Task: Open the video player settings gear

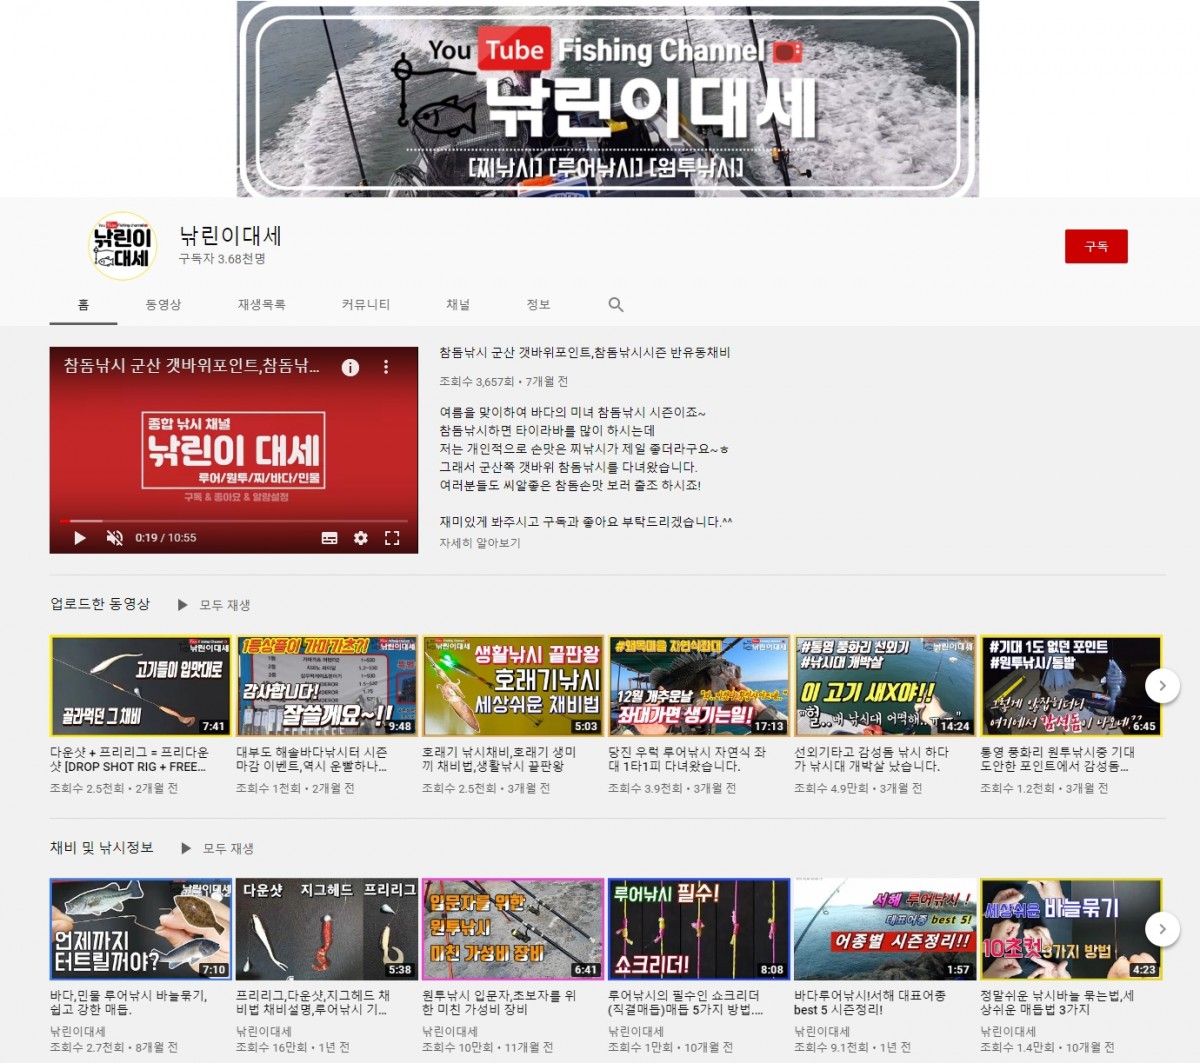Action: tap(361, 538)
